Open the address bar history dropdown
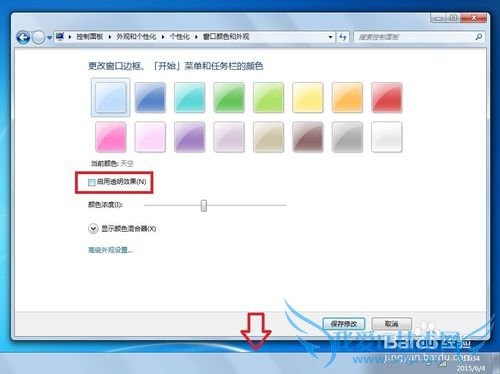Image resolution: width=500 pixels, height=374 pixels. pos(330,37)
